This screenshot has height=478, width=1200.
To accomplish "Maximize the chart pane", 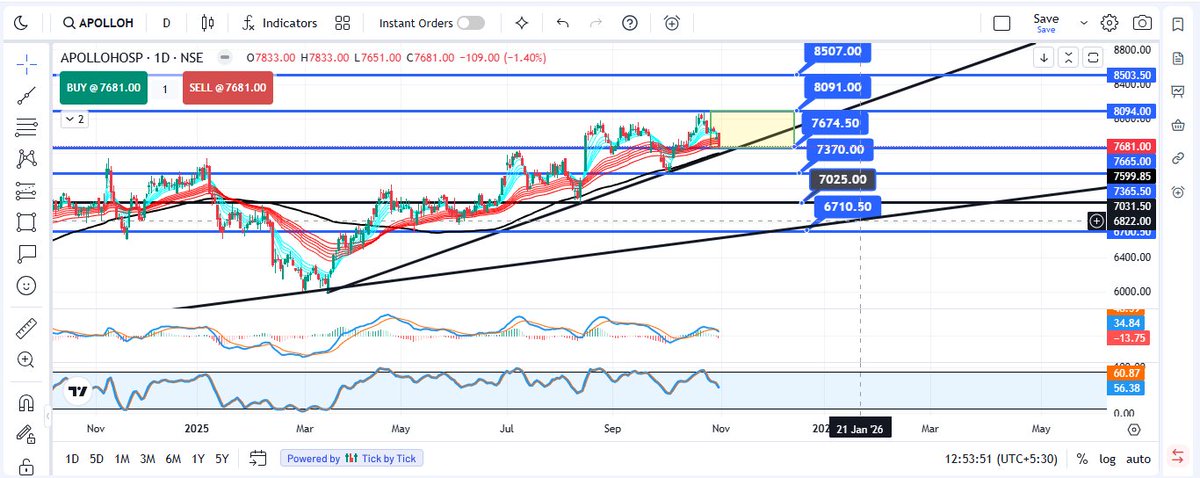I will [x=1093, y=57].
